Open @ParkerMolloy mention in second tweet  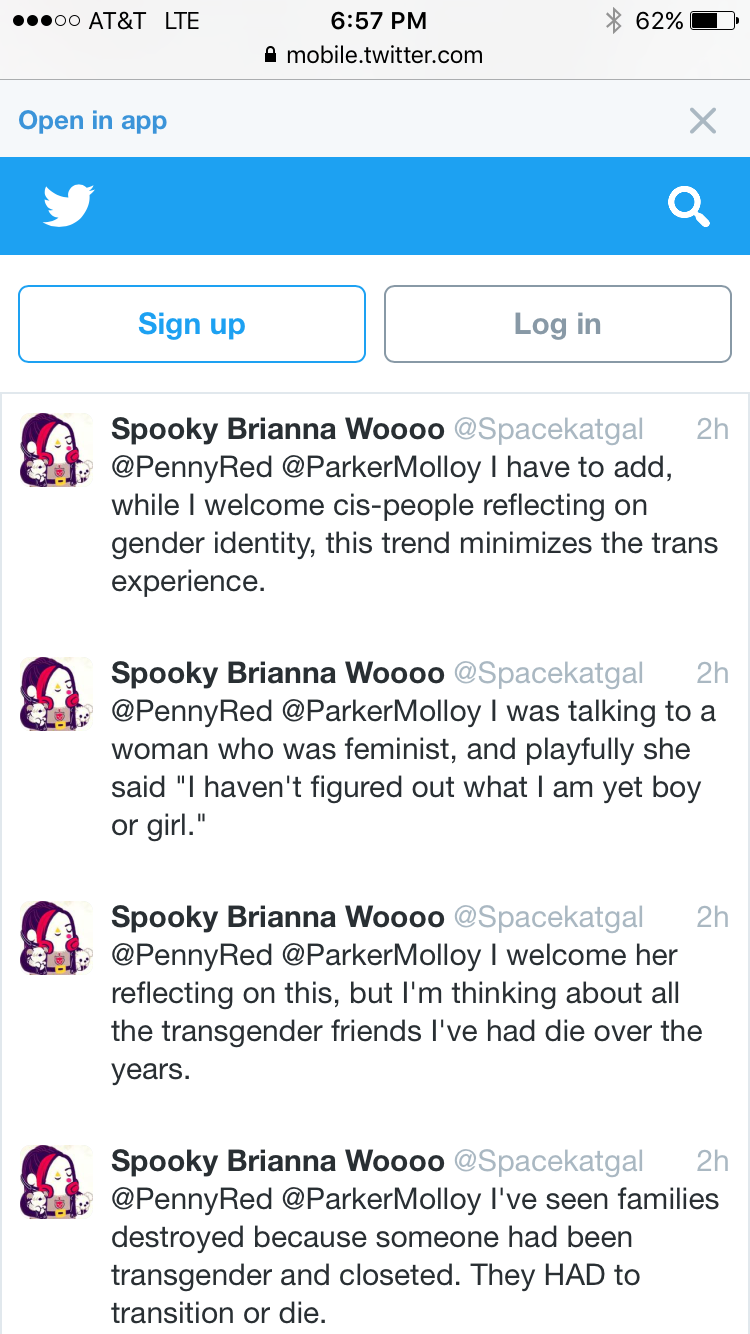382,712
